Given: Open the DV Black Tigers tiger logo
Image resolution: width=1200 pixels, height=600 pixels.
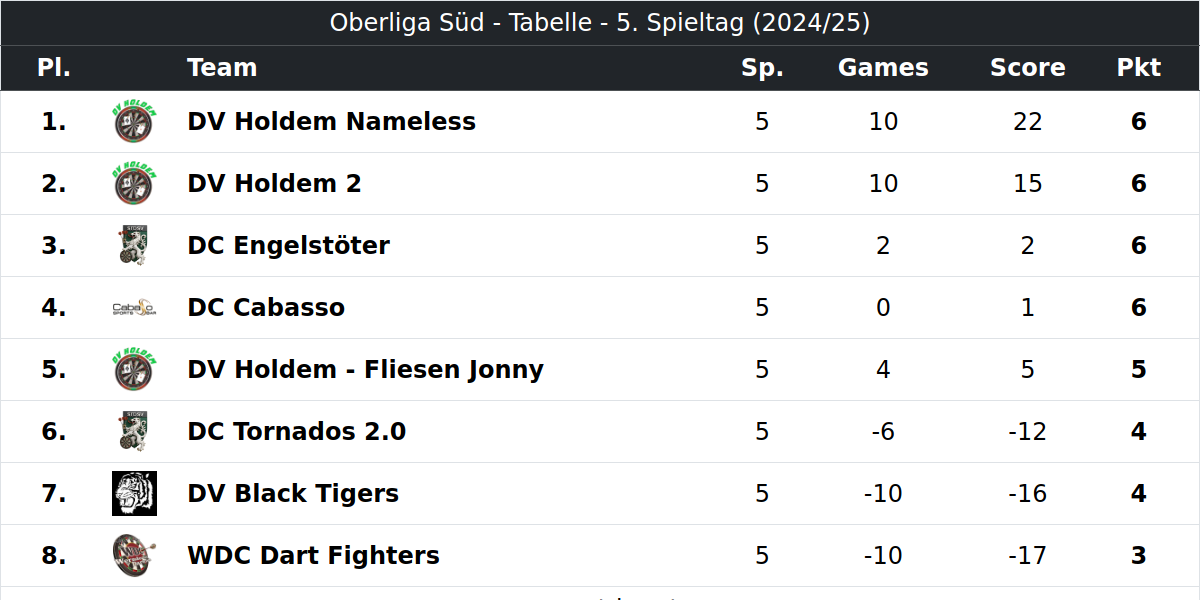Looking at the screenshot, I should (x=134, y=494).
